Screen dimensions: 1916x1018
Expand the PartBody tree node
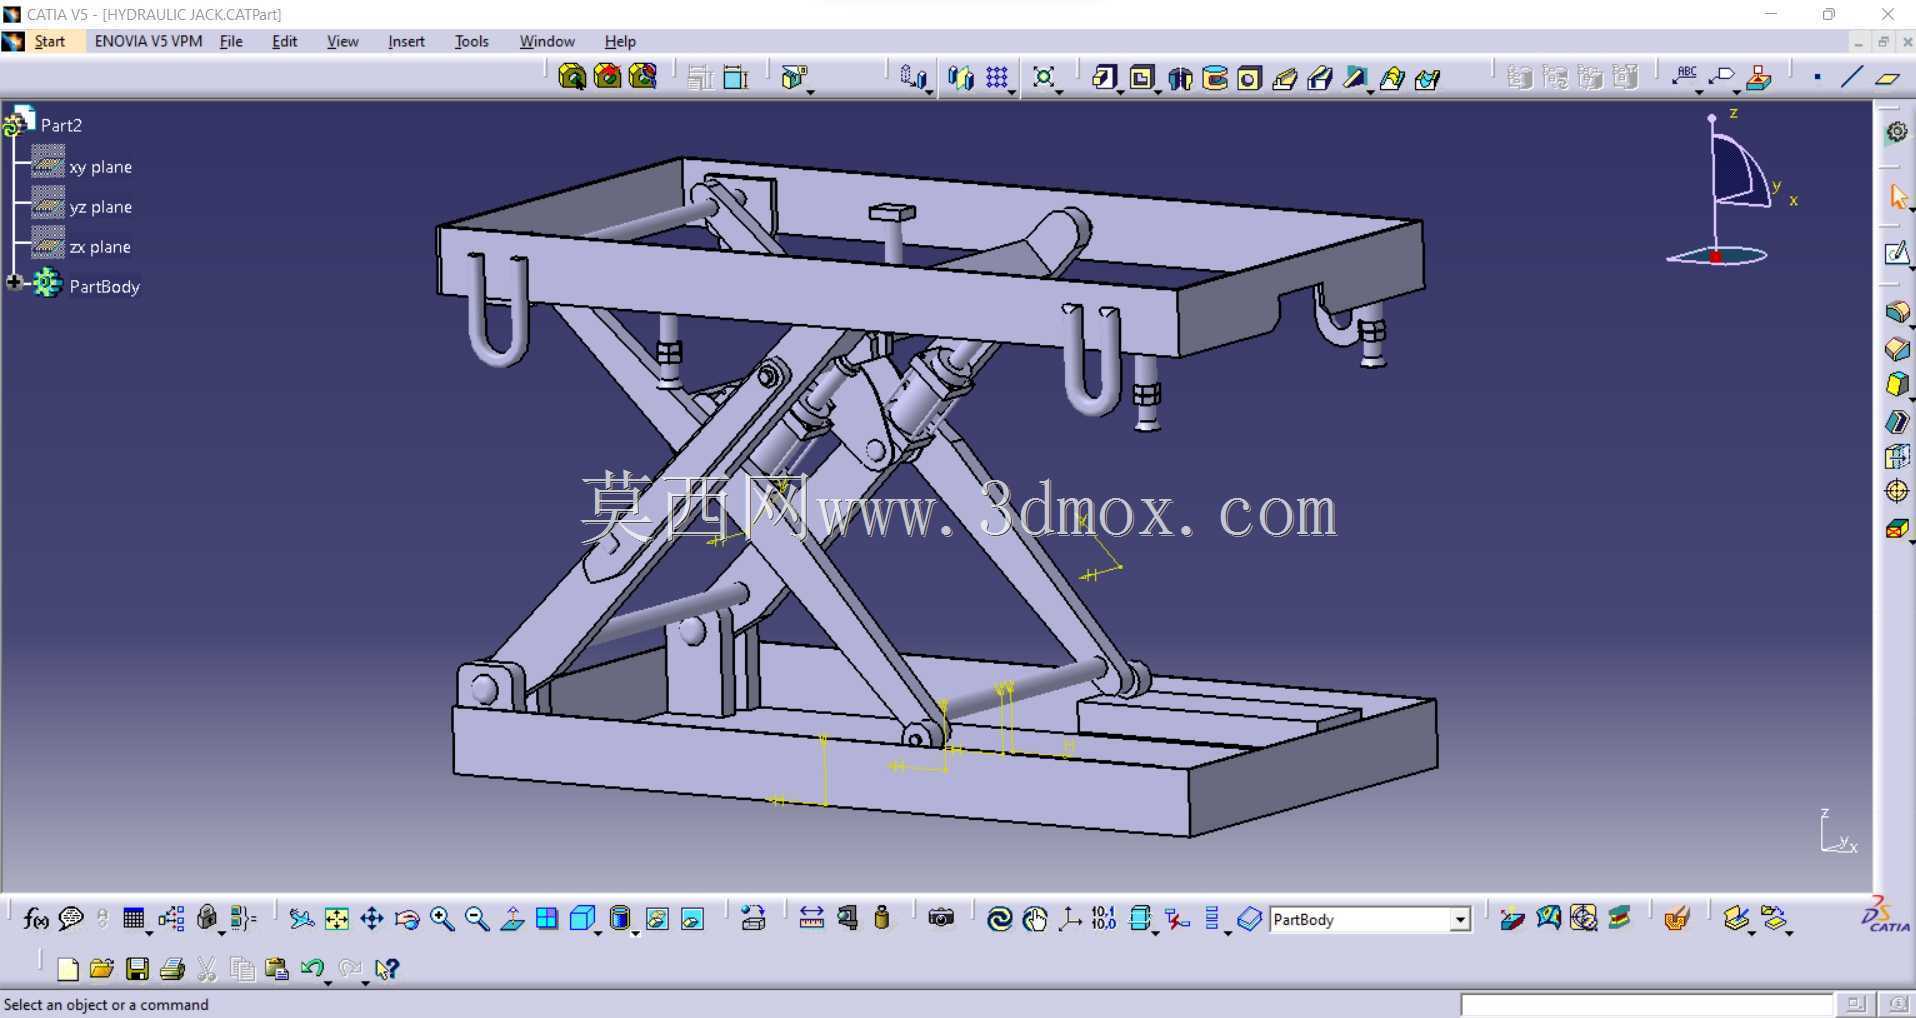point(14,283)
